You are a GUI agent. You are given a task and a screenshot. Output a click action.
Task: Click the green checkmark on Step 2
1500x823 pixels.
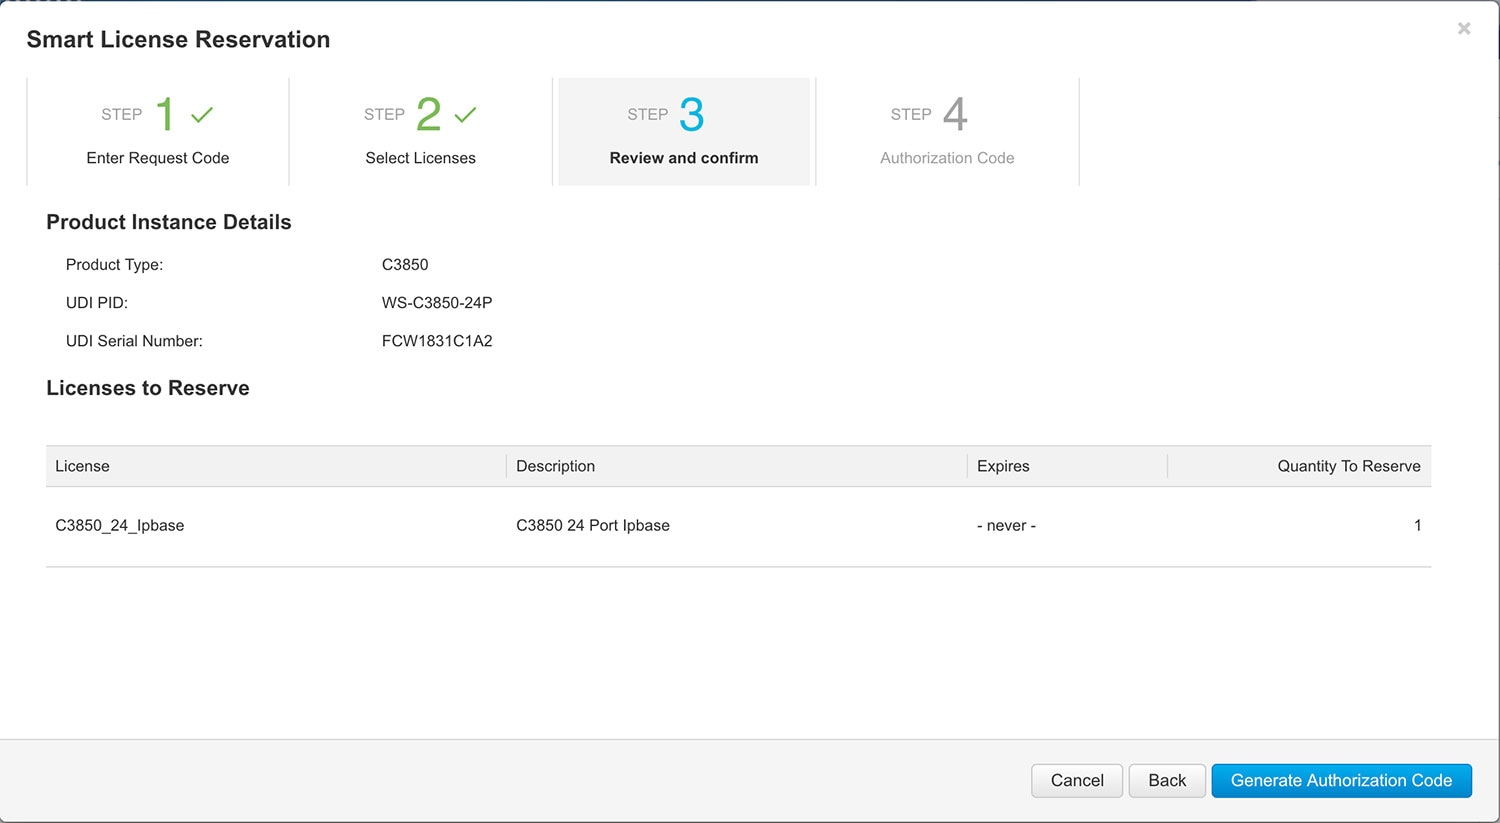click(465, 115)
